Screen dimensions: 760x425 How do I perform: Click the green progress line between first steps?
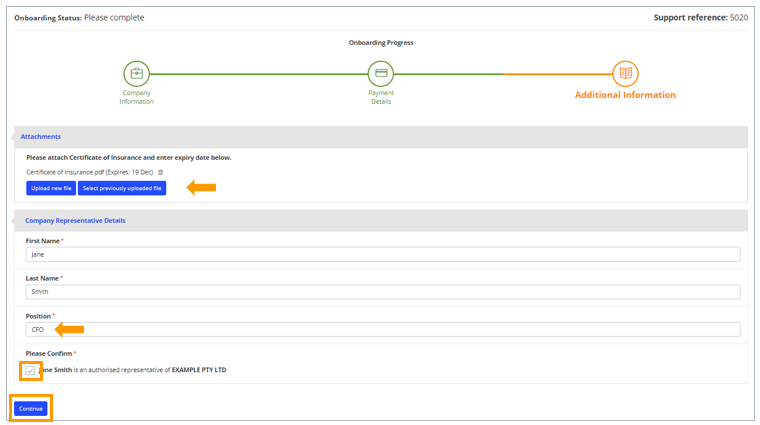coord(258,73)
